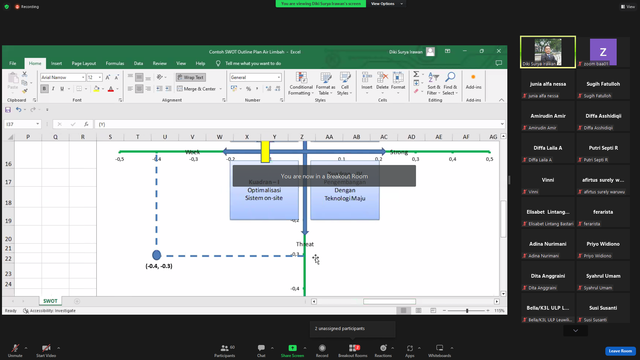Click the red Font Color swatch
Screen dimensions: 640x360
coord(111,89)
